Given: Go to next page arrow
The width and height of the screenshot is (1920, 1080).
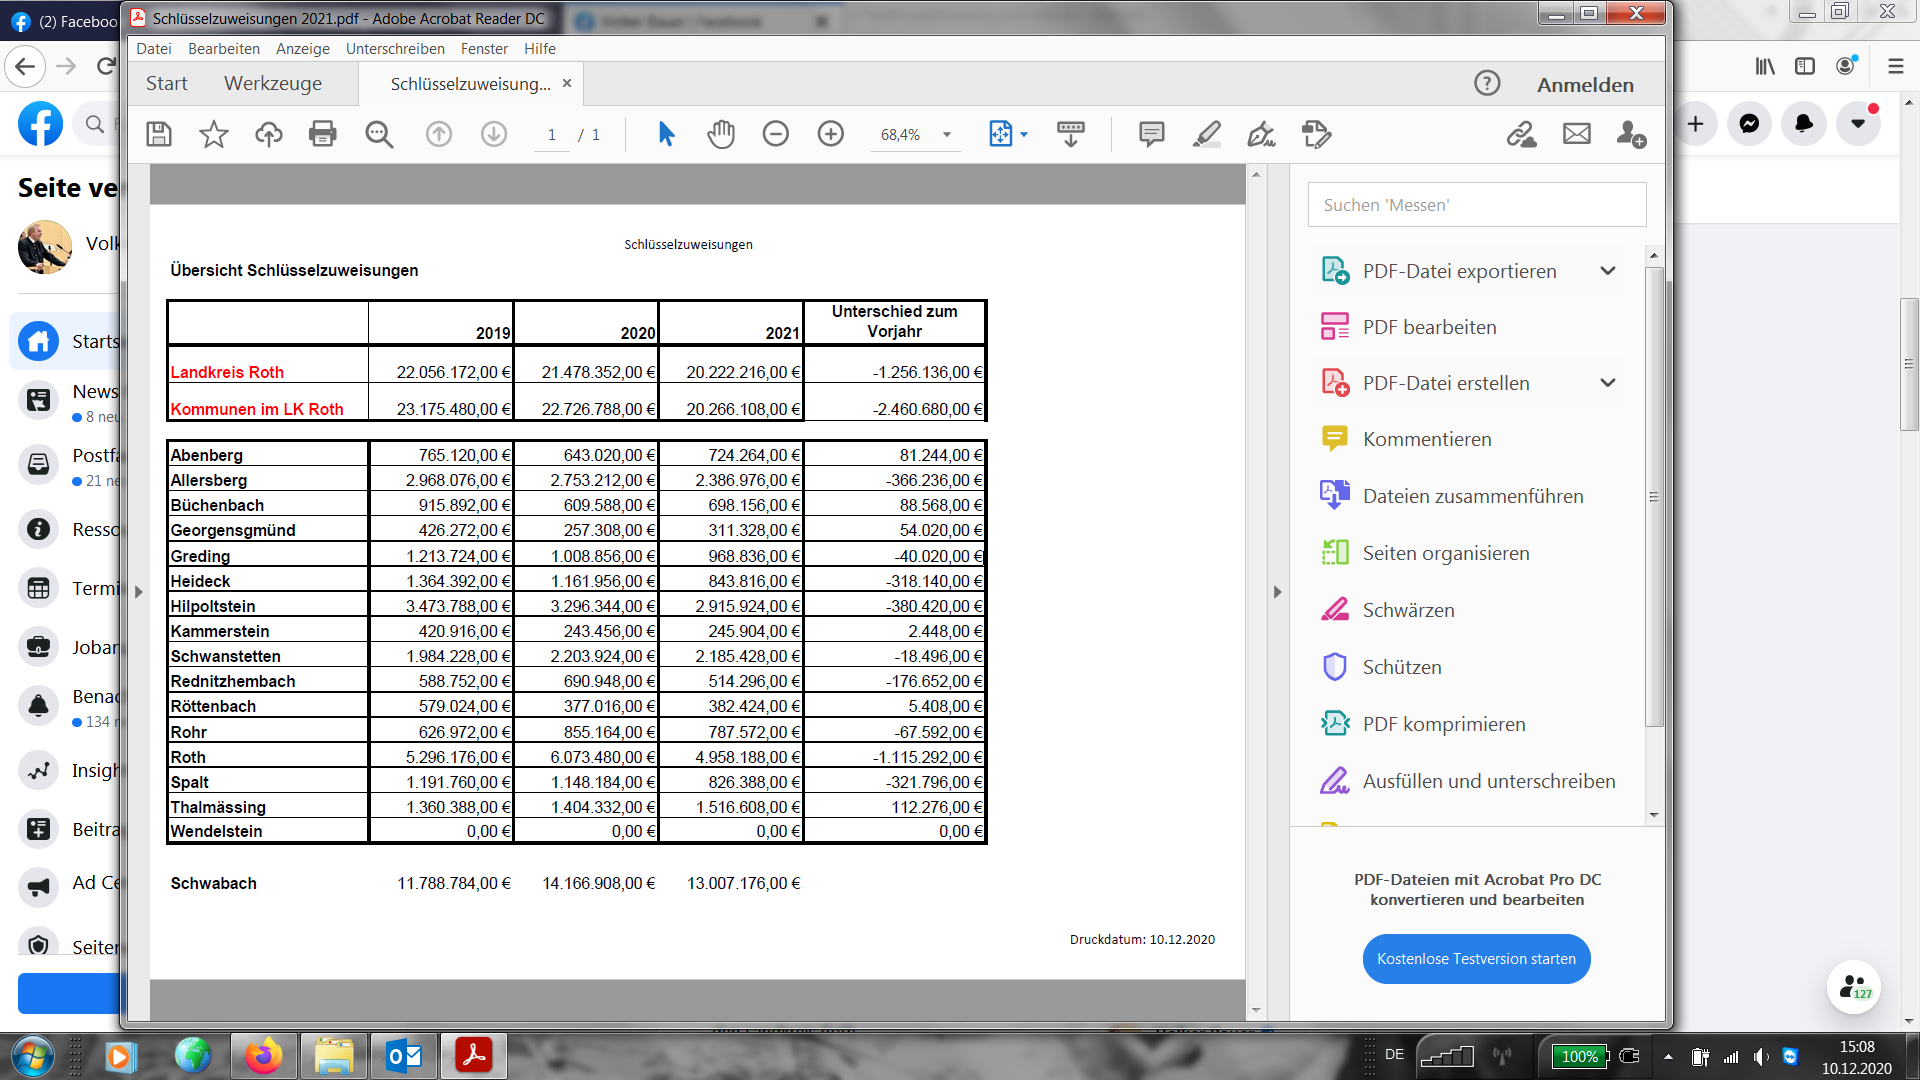Looking at the screenshot, I should point(494,134).
